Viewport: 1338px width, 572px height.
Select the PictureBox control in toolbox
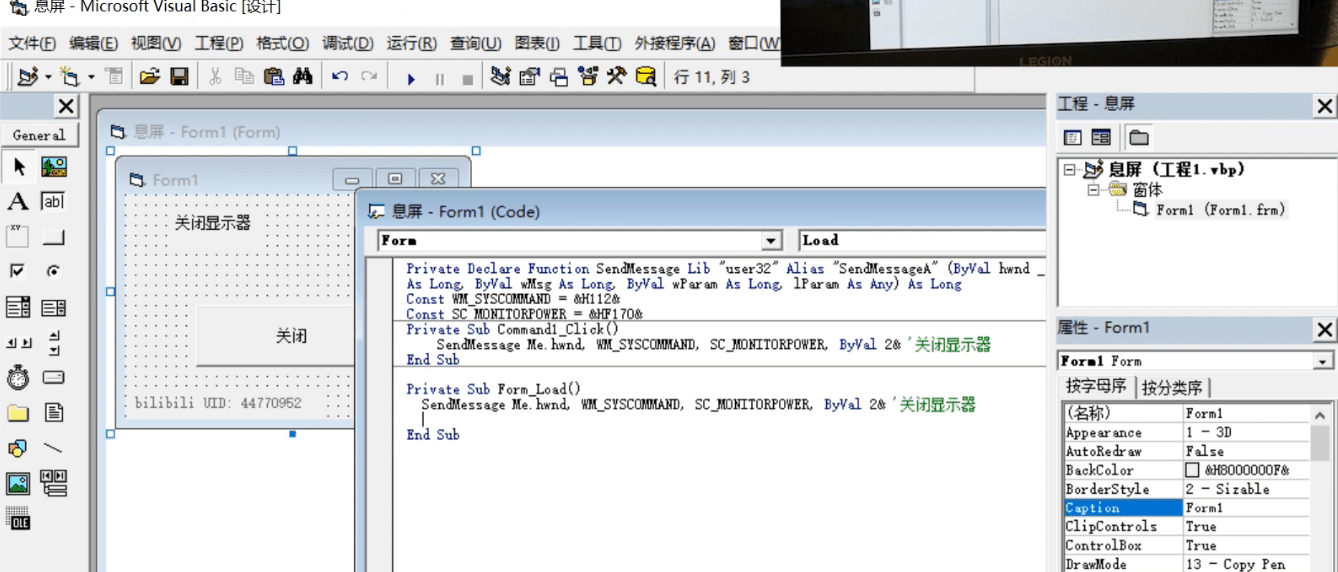point(53,166)
